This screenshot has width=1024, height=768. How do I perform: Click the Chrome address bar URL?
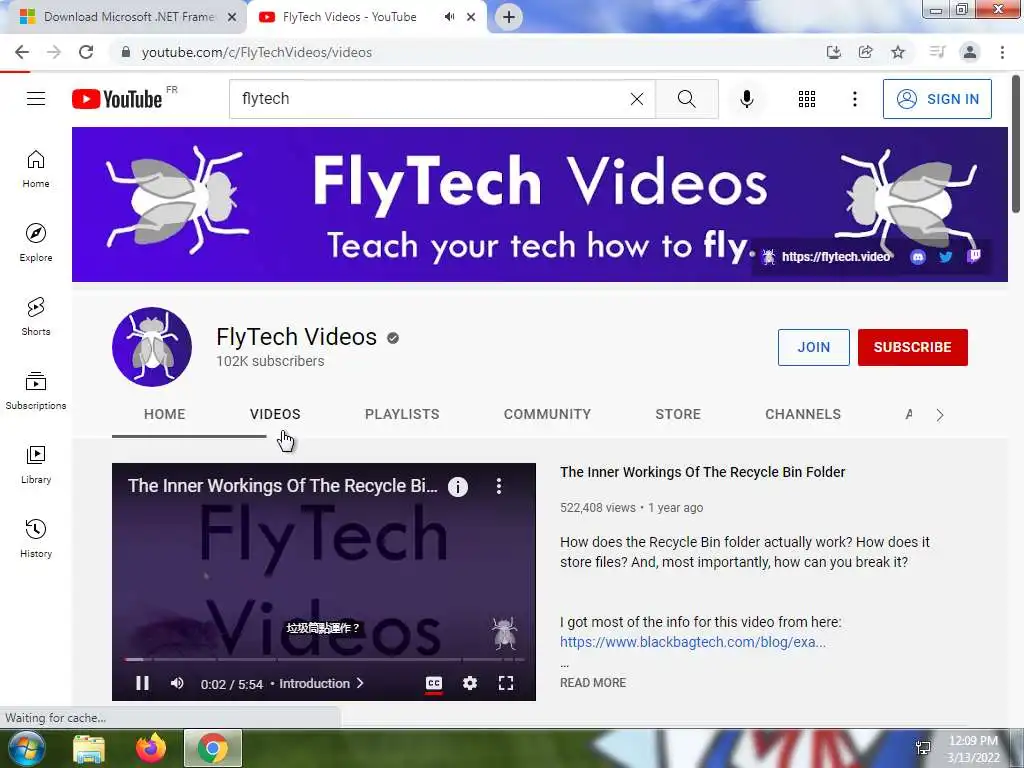[x=257, y=52]
